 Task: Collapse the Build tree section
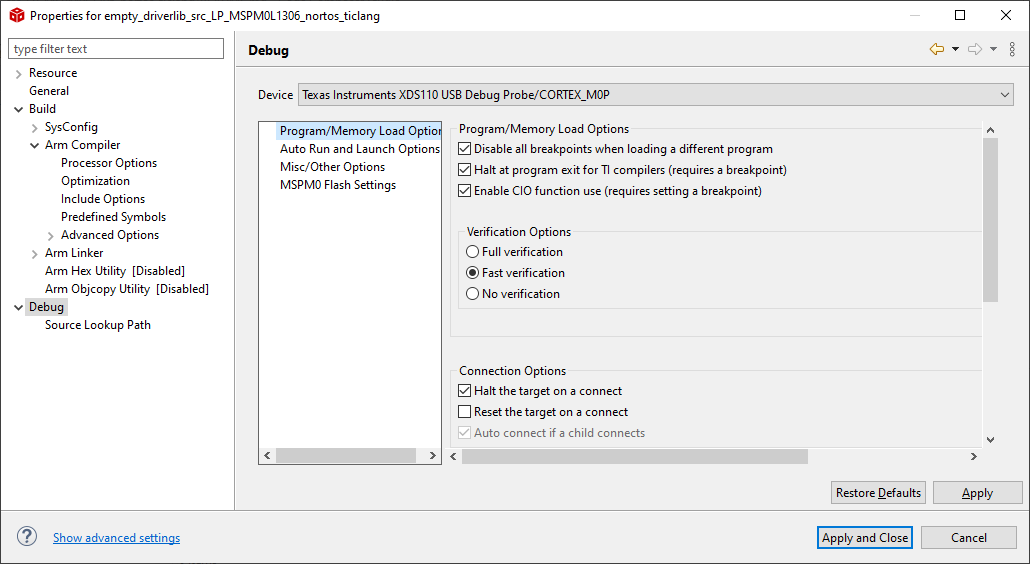click(x=19, y=109)
